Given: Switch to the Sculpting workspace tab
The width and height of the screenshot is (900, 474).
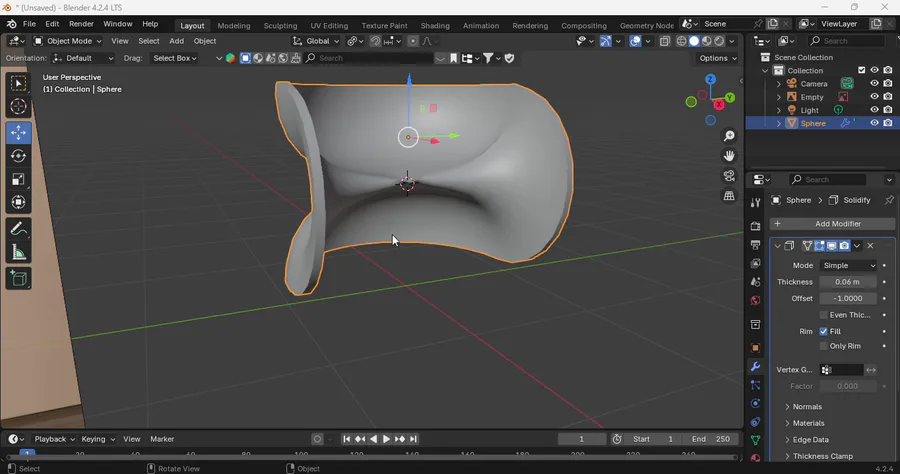Looking at the screenshot, I should (280, 25).
